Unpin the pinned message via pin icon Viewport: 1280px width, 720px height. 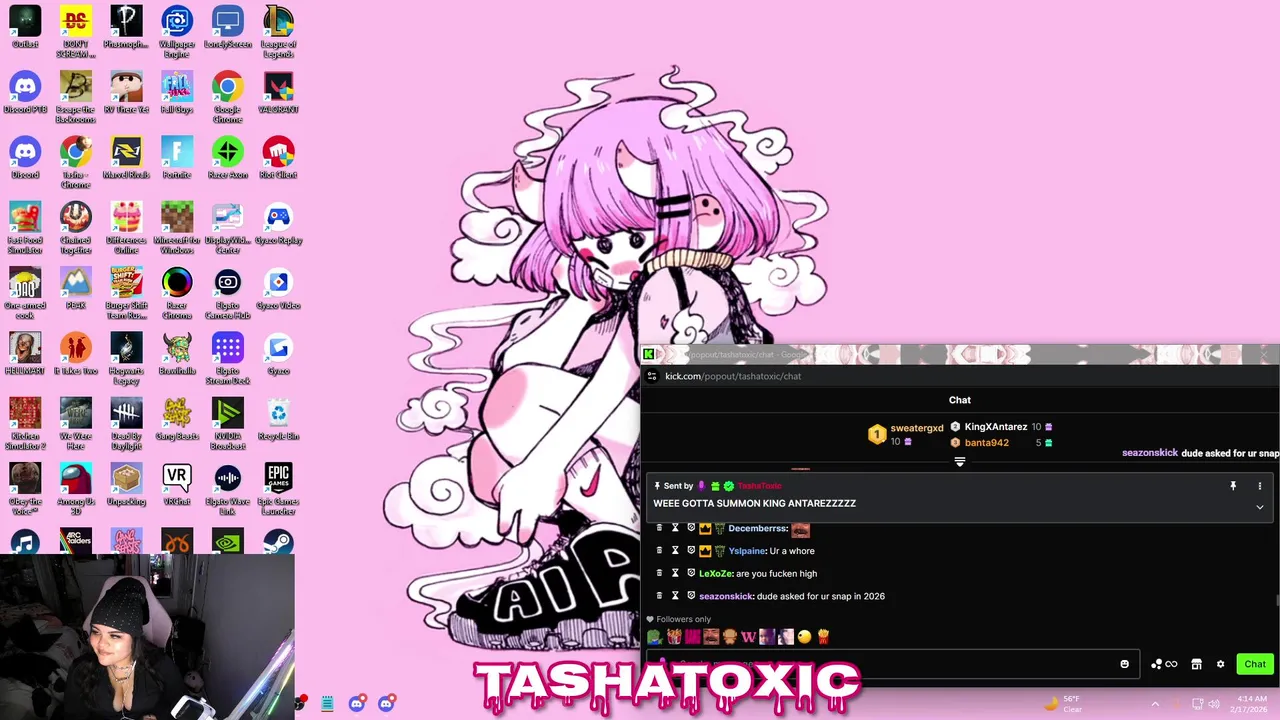click(x=1233, y=486)
